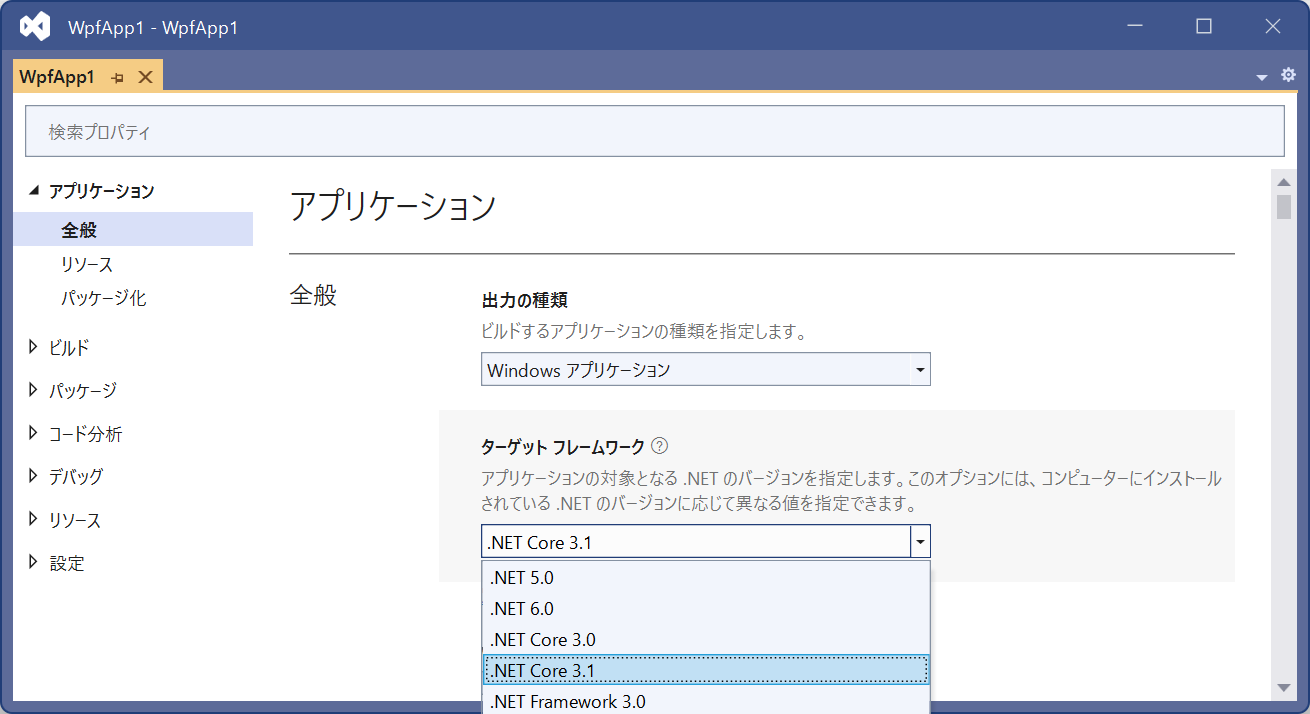
Task: Choose .NET Core 3.1 from the list
Action: (706, 670)
